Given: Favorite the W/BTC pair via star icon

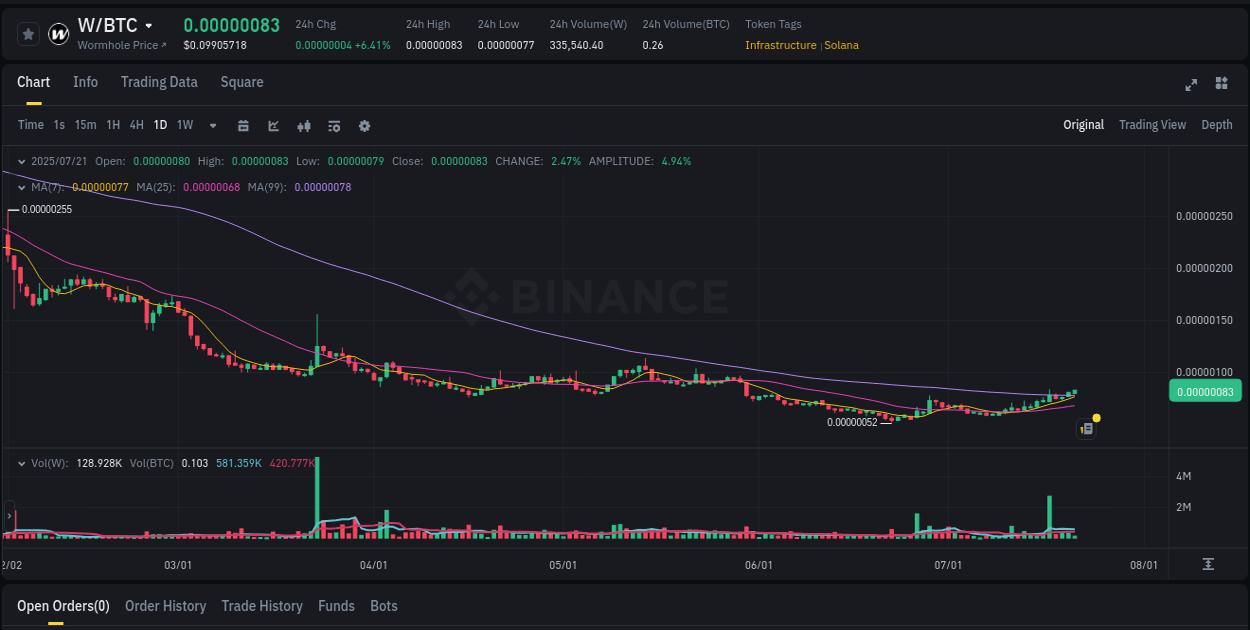Looking at the screenshot, I should 27,33.
